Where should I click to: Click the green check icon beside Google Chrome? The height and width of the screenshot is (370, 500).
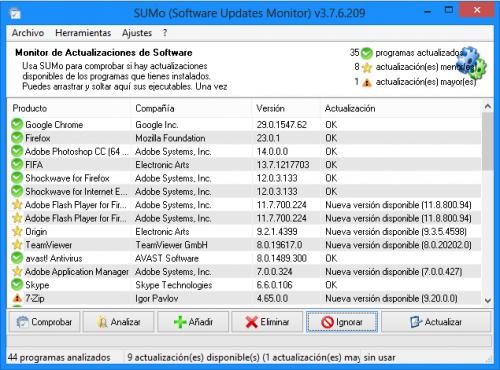(17, 124)
